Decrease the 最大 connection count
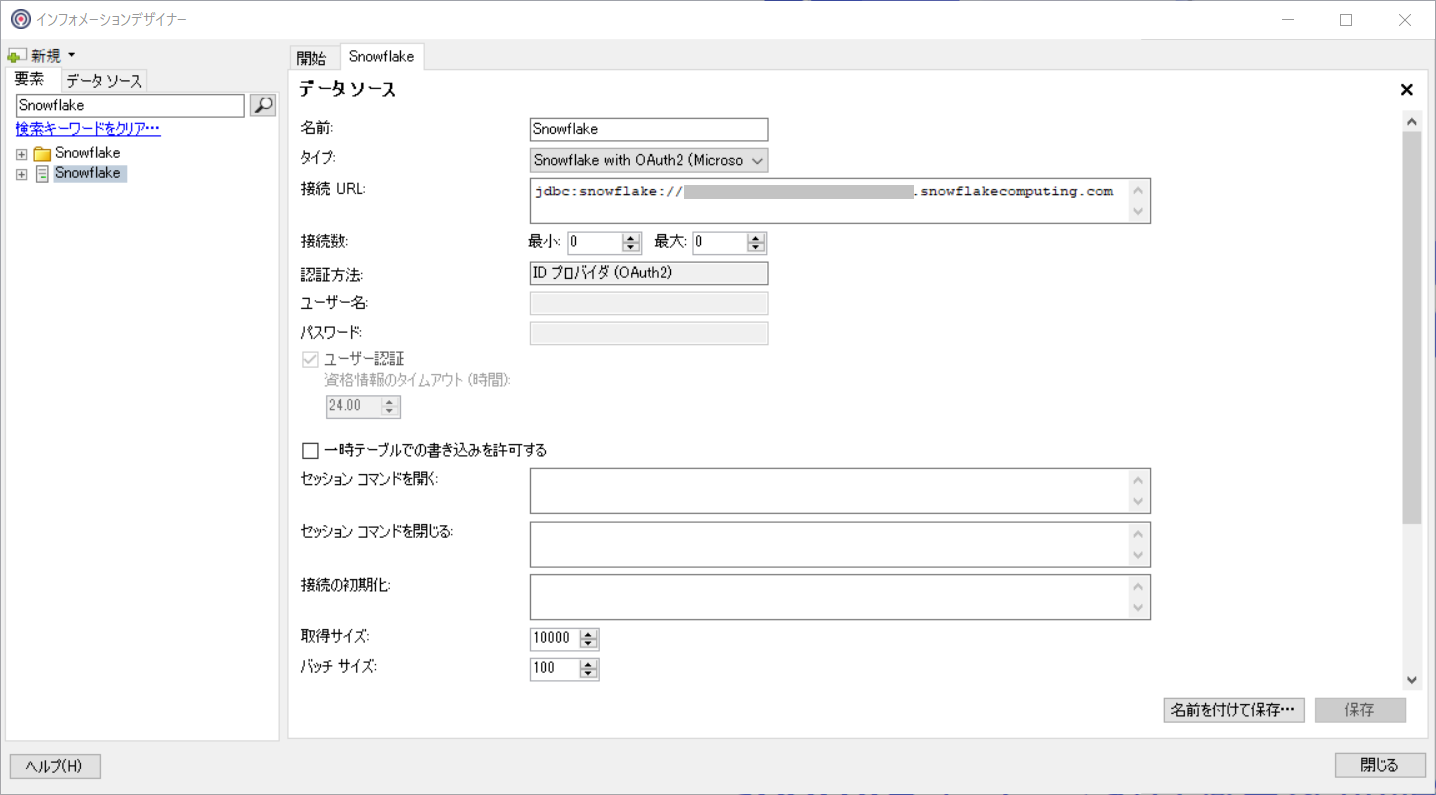This screenshot has width=1436, height=795. (756, 247)
